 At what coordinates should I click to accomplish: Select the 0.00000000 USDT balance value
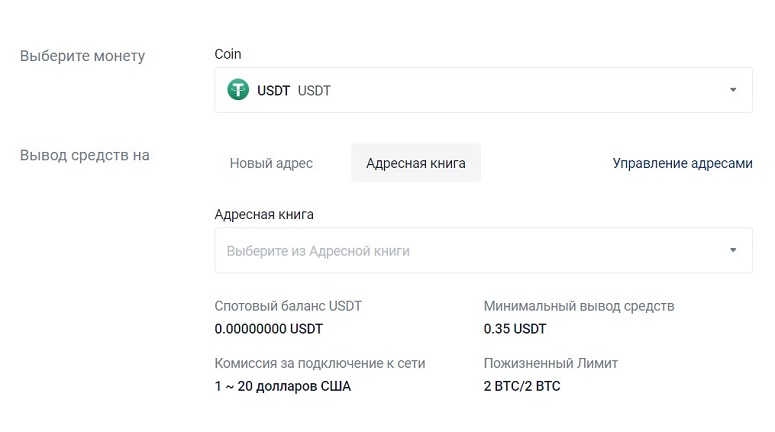pos(268,328)
